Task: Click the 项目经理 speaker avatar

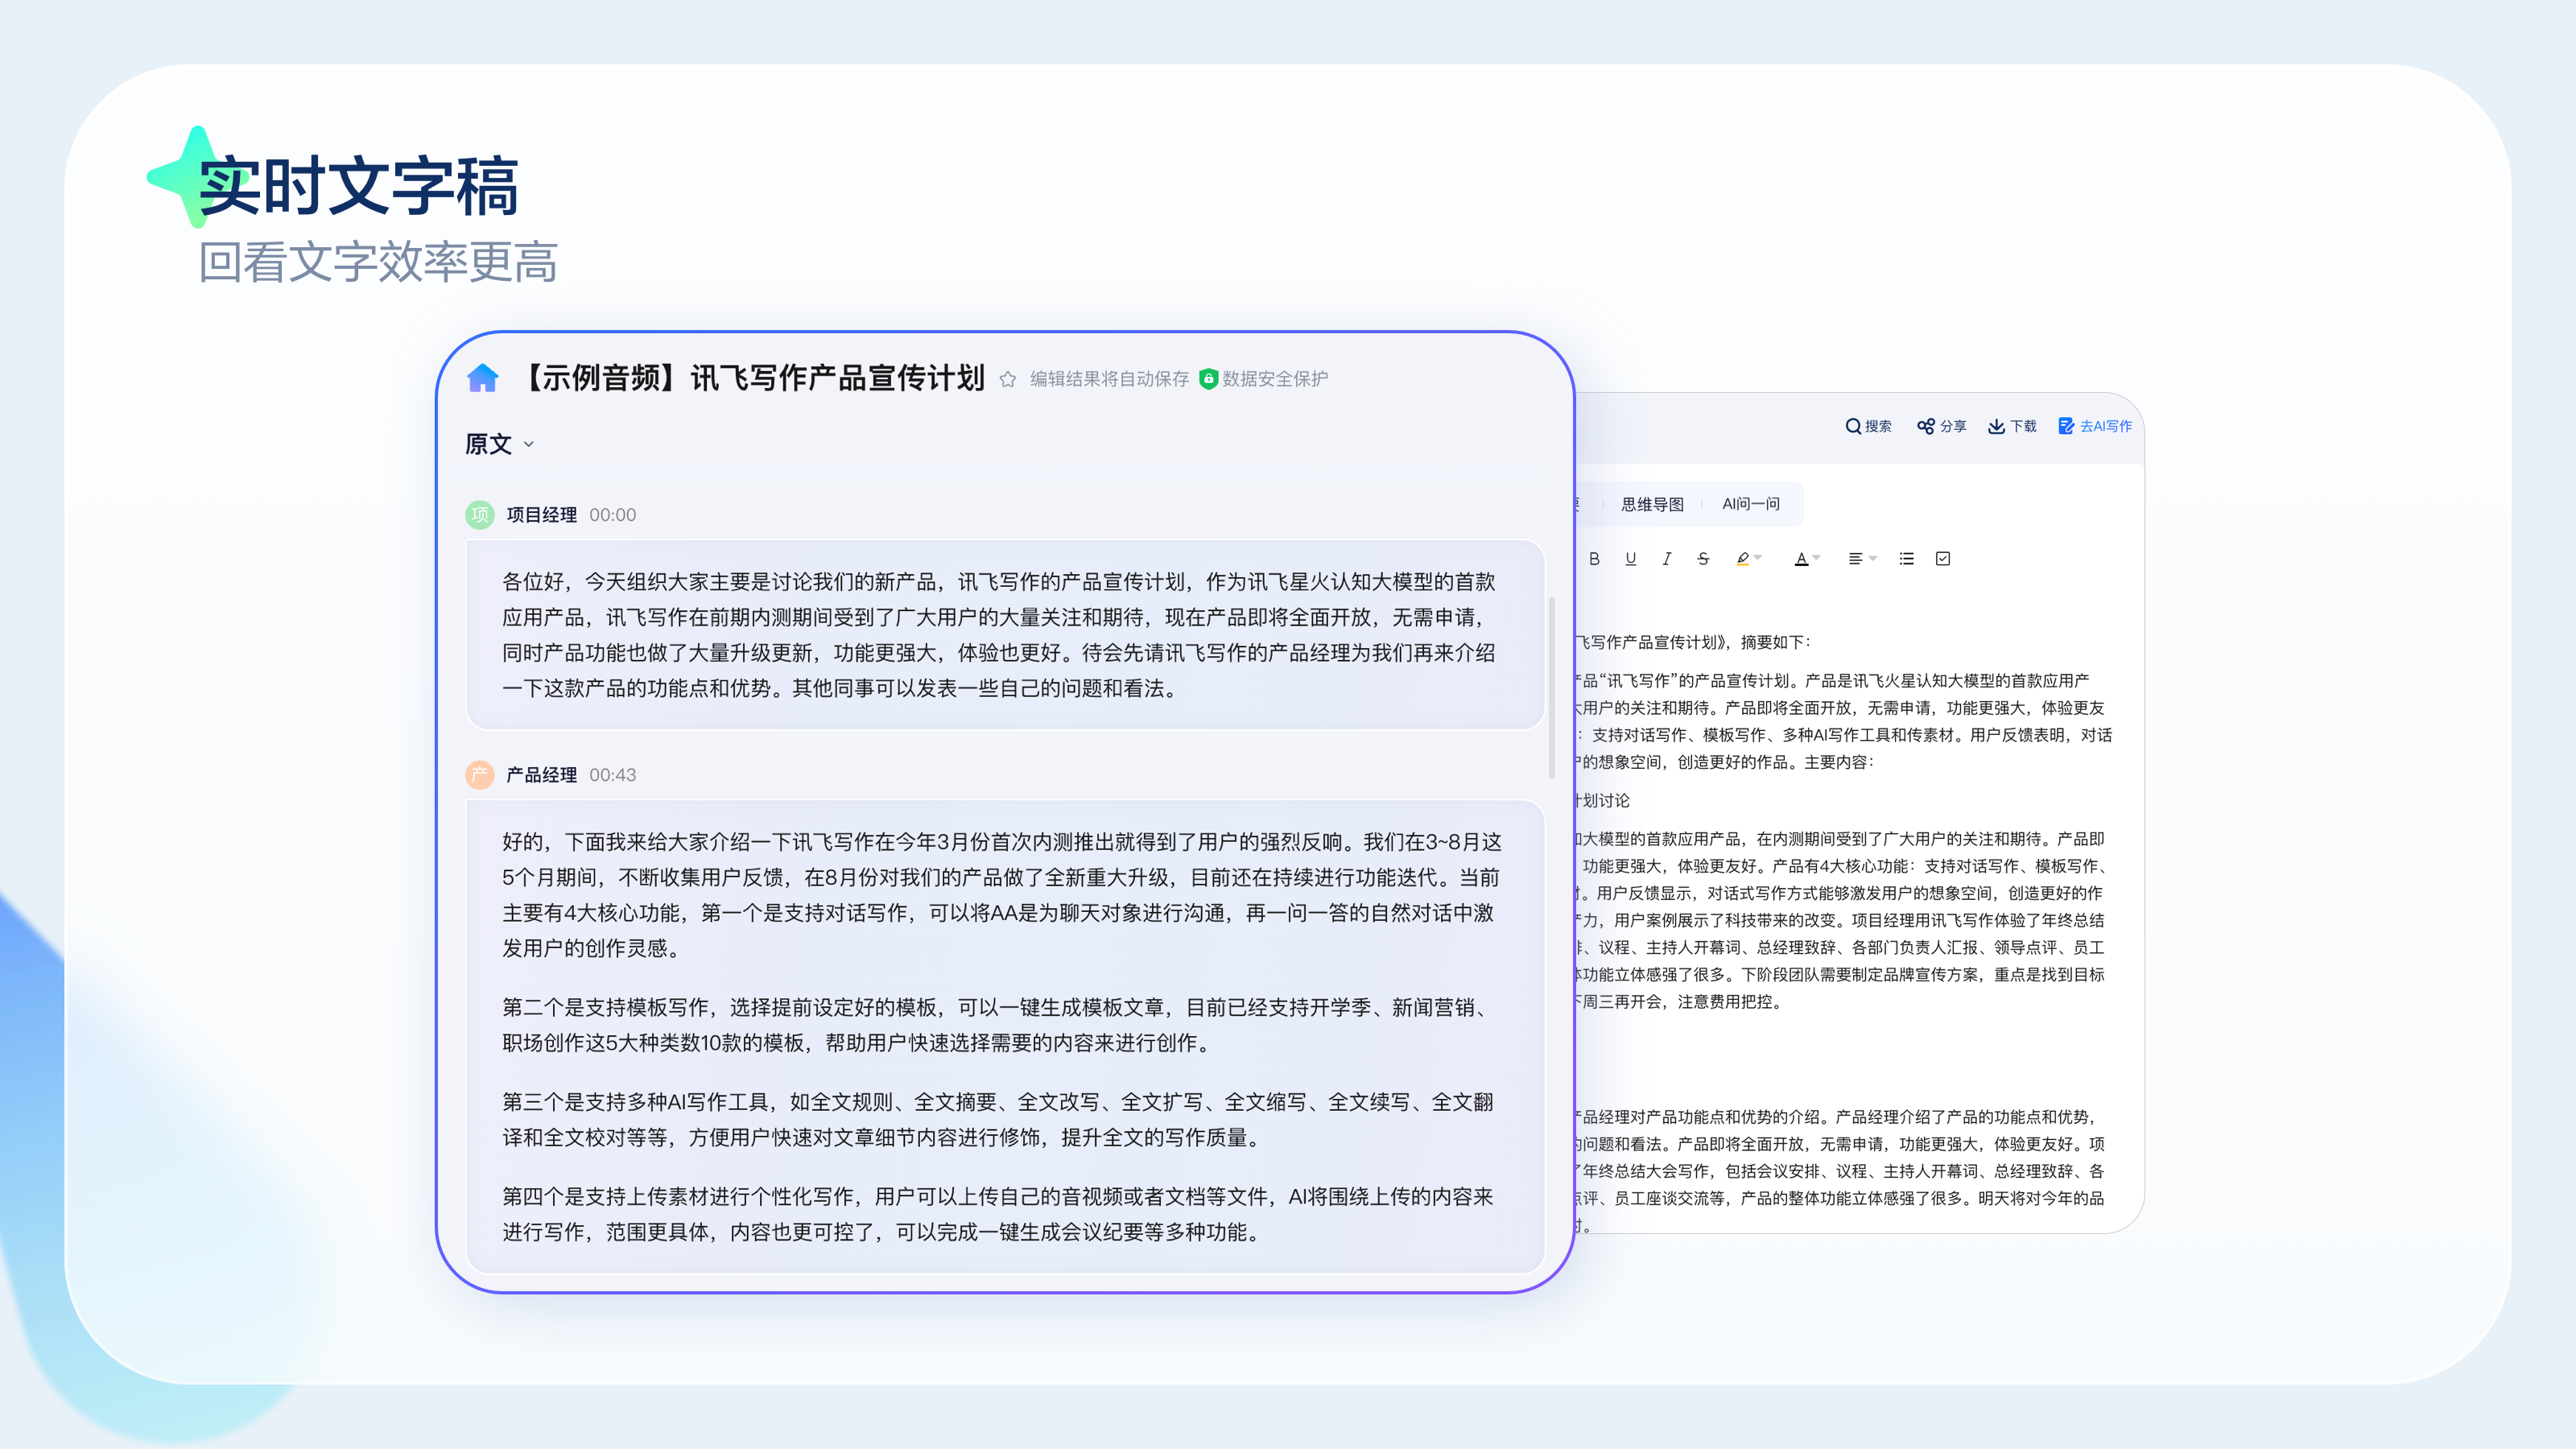Action: [x=480, y=515]
